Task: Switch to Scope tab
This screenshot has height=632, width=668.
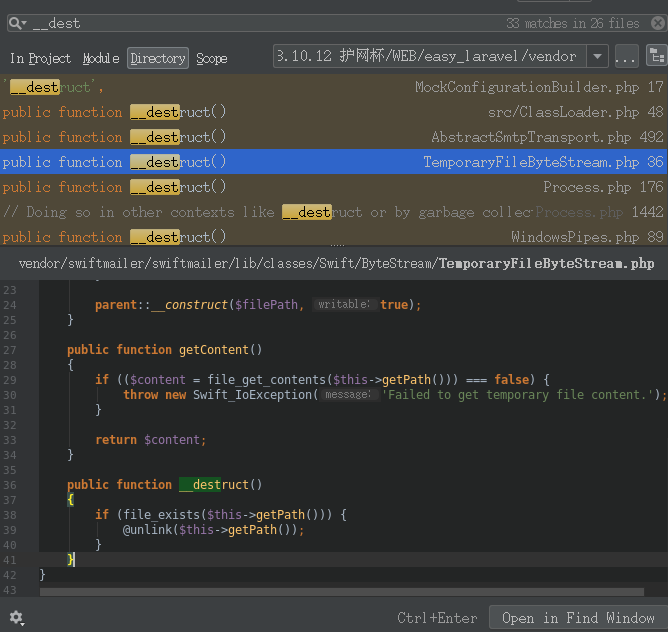Action: [212, 58]
